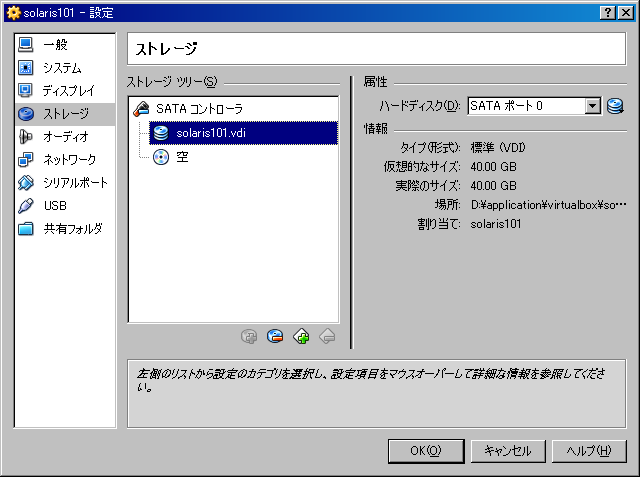This screenshot has width=640, height=477.
Task: Click the 標準 (VDI) type value
Action: coord(498,148)
